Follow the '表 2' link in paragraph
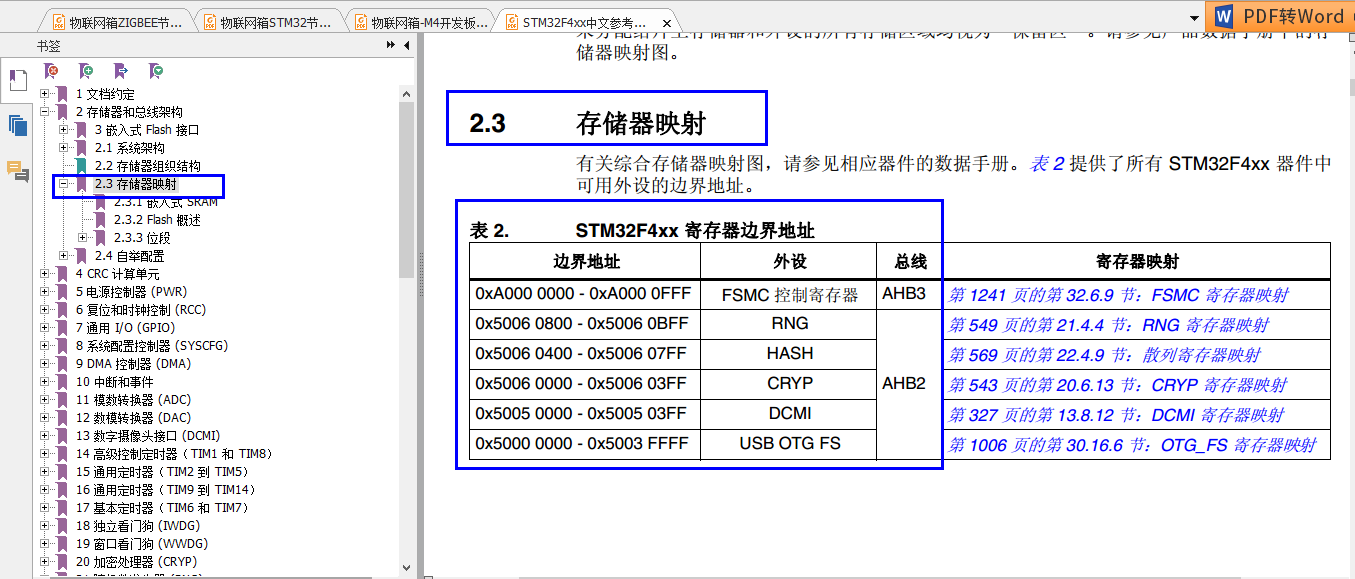The height and width of the screenshot is (579, 1355). coord(1048,164)
